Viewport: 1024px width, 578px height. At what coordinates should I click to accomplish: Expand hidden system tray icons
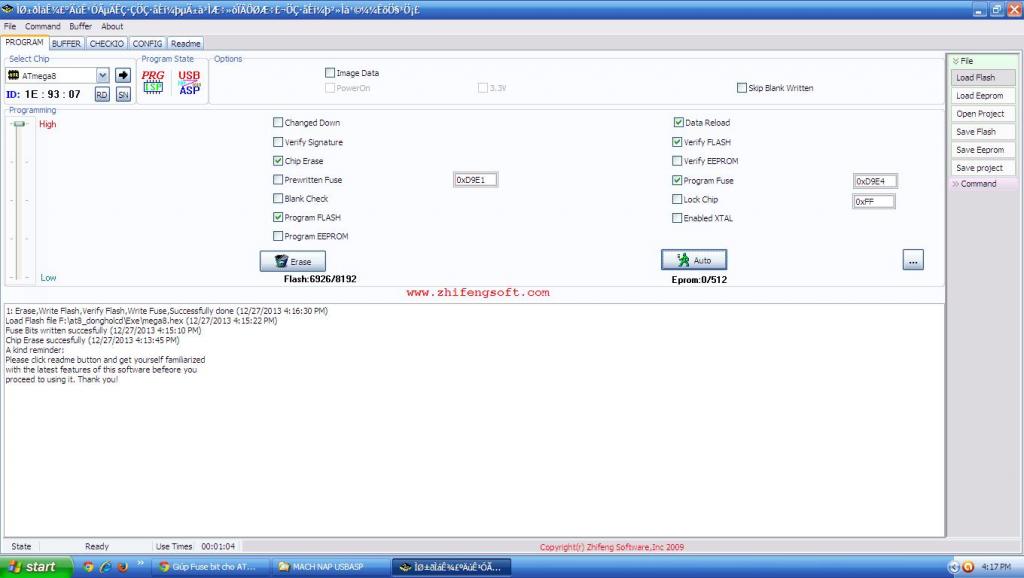pos(953,567)
